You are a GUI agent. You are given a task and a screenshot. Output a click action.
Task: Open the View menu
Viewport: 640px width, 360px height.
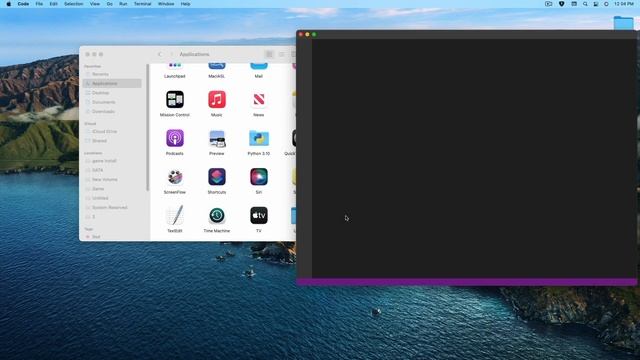95,4
